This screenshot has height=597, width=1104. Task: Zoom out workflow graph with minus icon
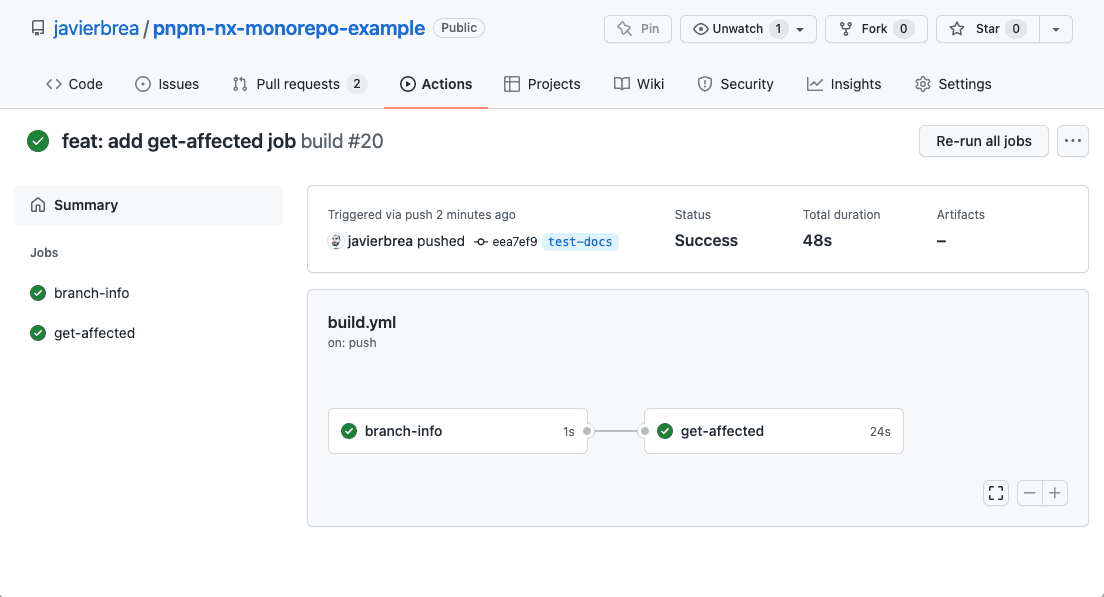point(1029,493)
